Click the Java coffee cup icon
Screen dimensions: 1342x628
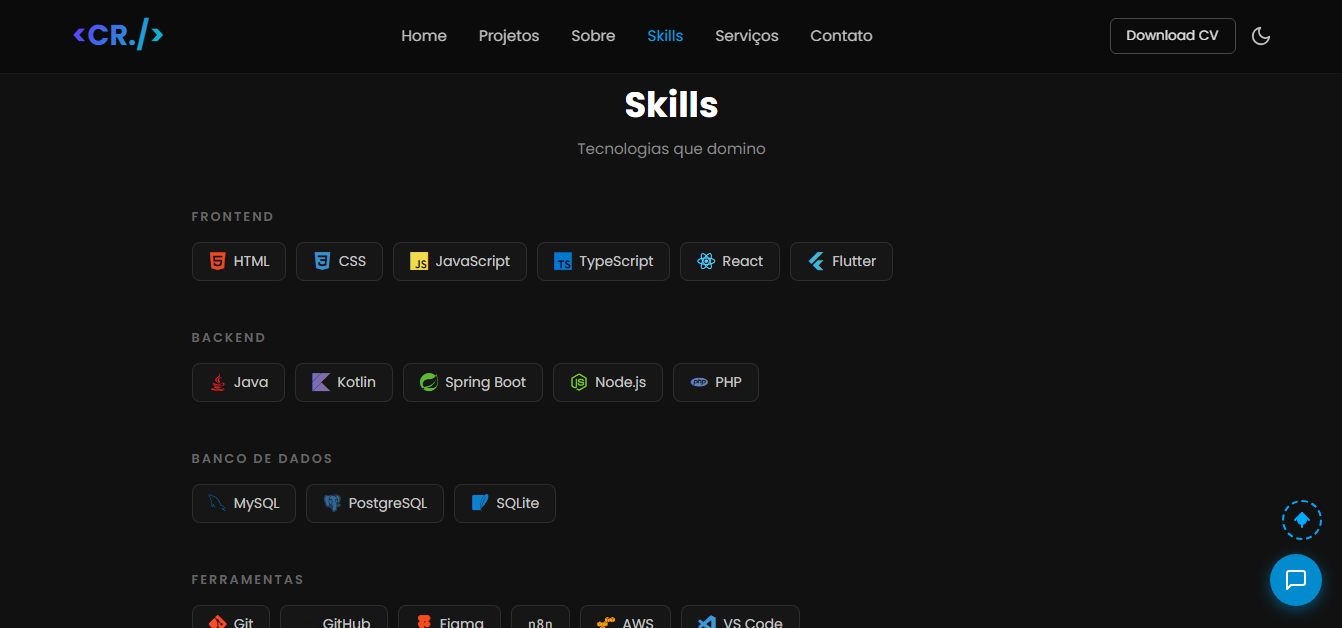tap(217, 383)
